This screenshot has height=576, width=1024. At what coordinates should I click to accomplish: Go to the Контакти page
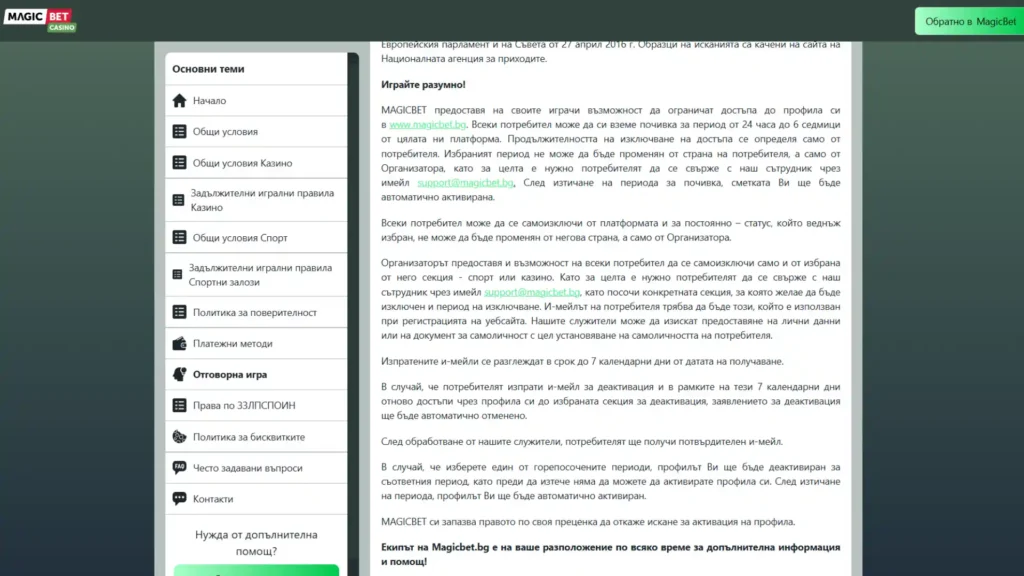coord(256,499)
